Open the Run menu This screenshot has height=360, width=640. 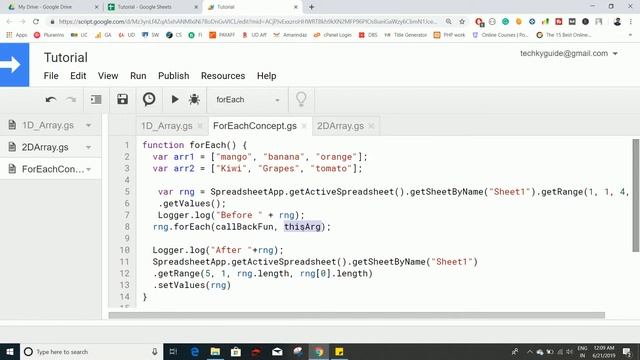[x=138, y=76]
